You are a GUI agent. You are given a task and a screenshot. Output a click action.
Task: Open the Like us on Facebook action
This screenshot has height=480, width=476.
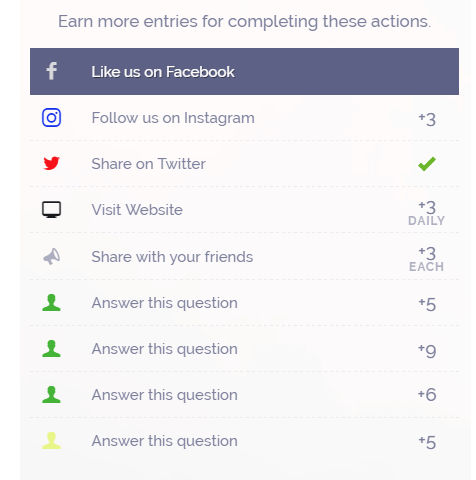point(244,71)
